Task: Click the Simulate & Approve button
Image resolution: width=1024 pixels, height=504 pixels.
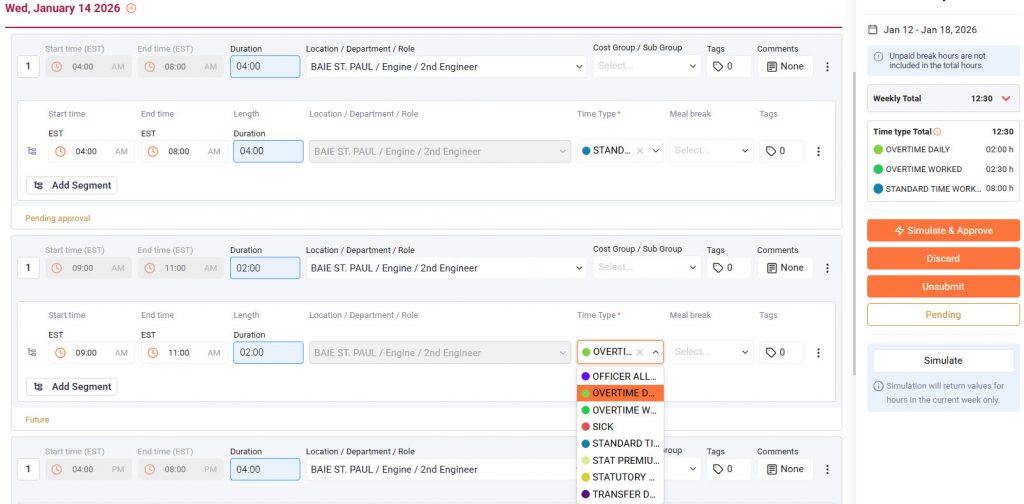Action: [x=943, y=230]
